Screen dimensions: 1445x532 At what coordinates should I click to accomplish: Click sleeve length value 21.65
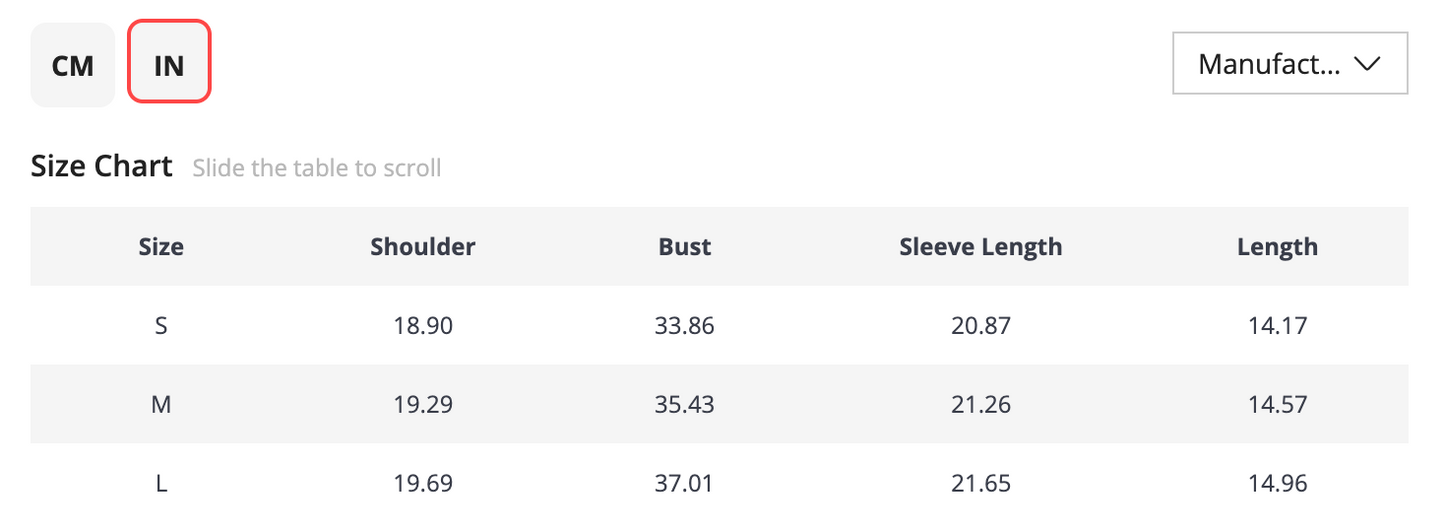click(981, 484)
